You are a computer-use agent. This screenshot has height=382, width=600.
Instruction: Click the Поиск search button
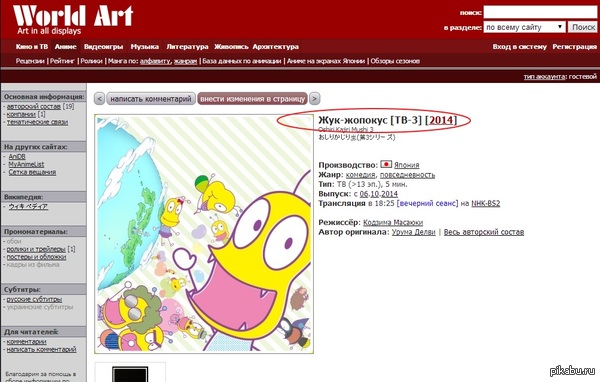point(583,27)
